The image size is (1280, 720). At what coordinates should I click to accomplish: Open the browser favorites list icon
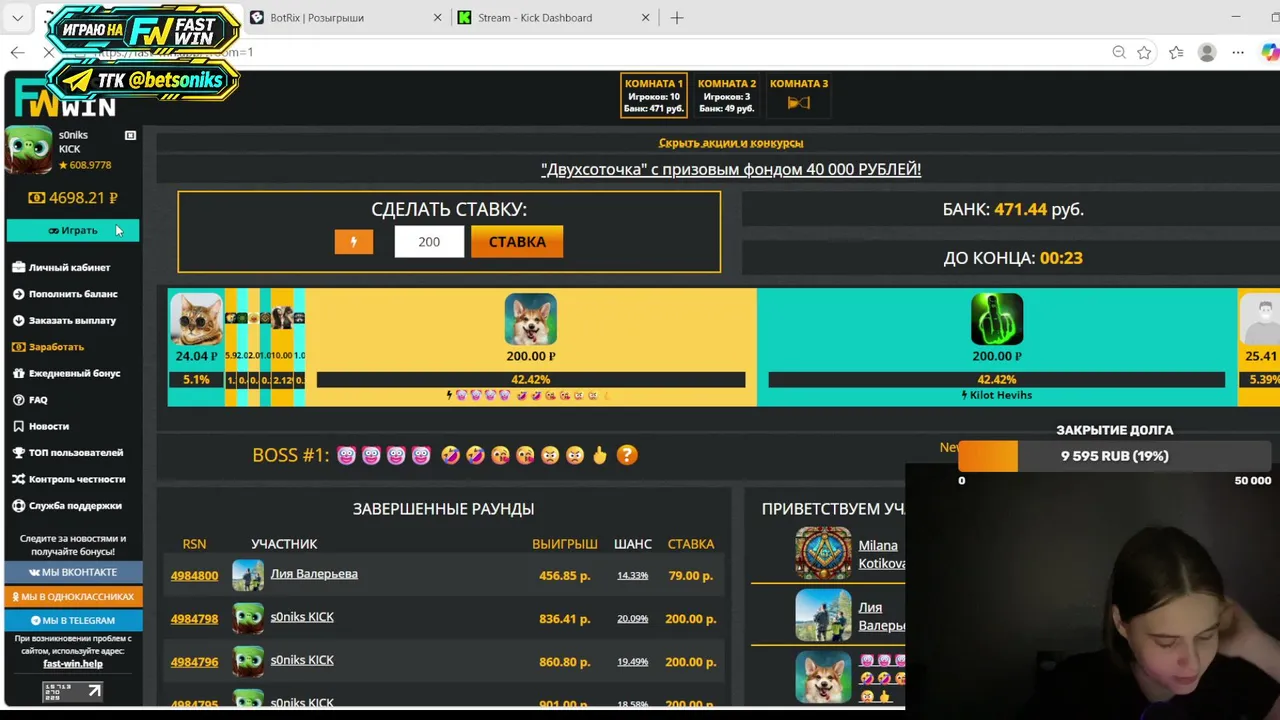[1176, 52]
